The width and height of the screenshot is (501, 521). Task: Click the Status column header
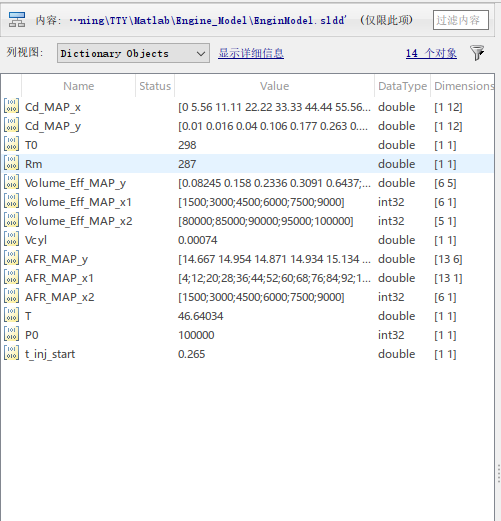click(x=155, y=86)
